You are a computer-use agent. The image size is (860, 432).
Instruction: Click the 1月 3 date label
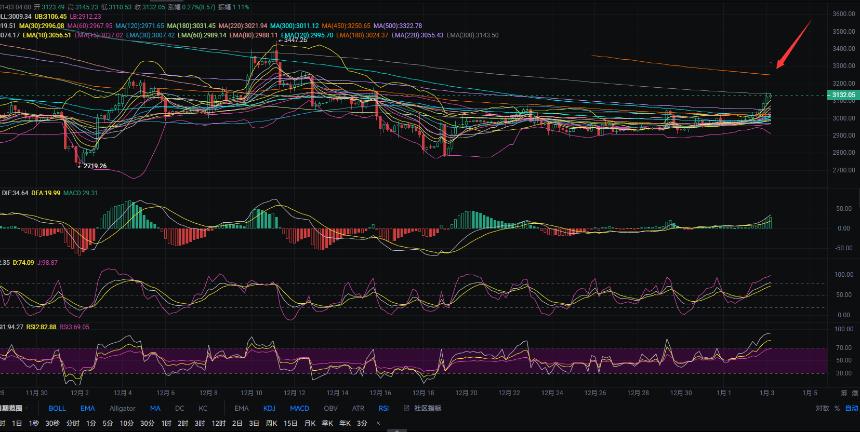[x=768, y=394]
